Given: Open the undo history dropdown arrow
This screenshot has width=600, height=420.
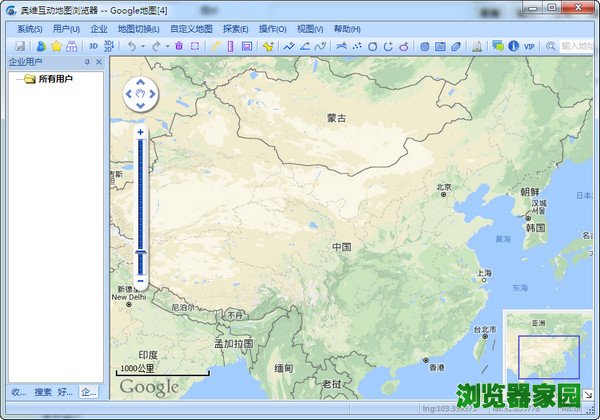Looking at the screenshot, I should (143, 46).
